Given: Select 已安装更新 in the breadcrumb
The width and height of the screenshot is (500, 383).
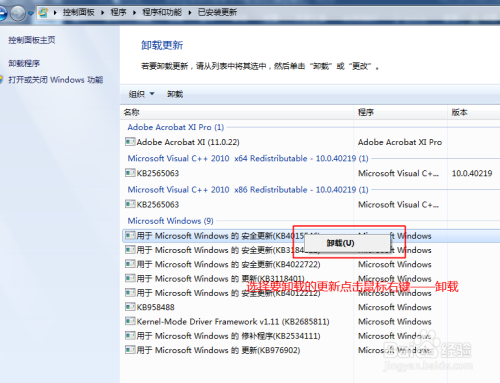Looking at the screenshot, I should [217, 13].
